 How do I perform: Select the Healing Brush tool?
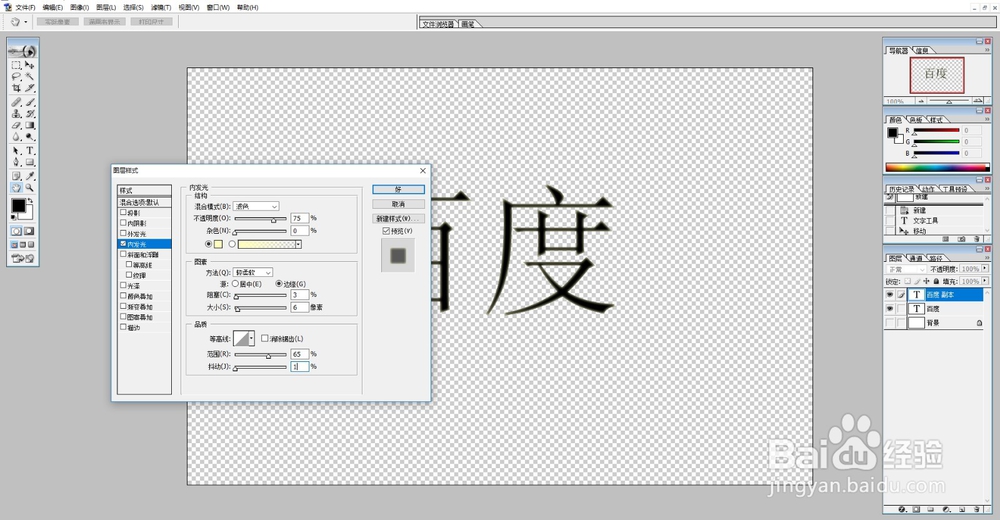click(17, 102)
